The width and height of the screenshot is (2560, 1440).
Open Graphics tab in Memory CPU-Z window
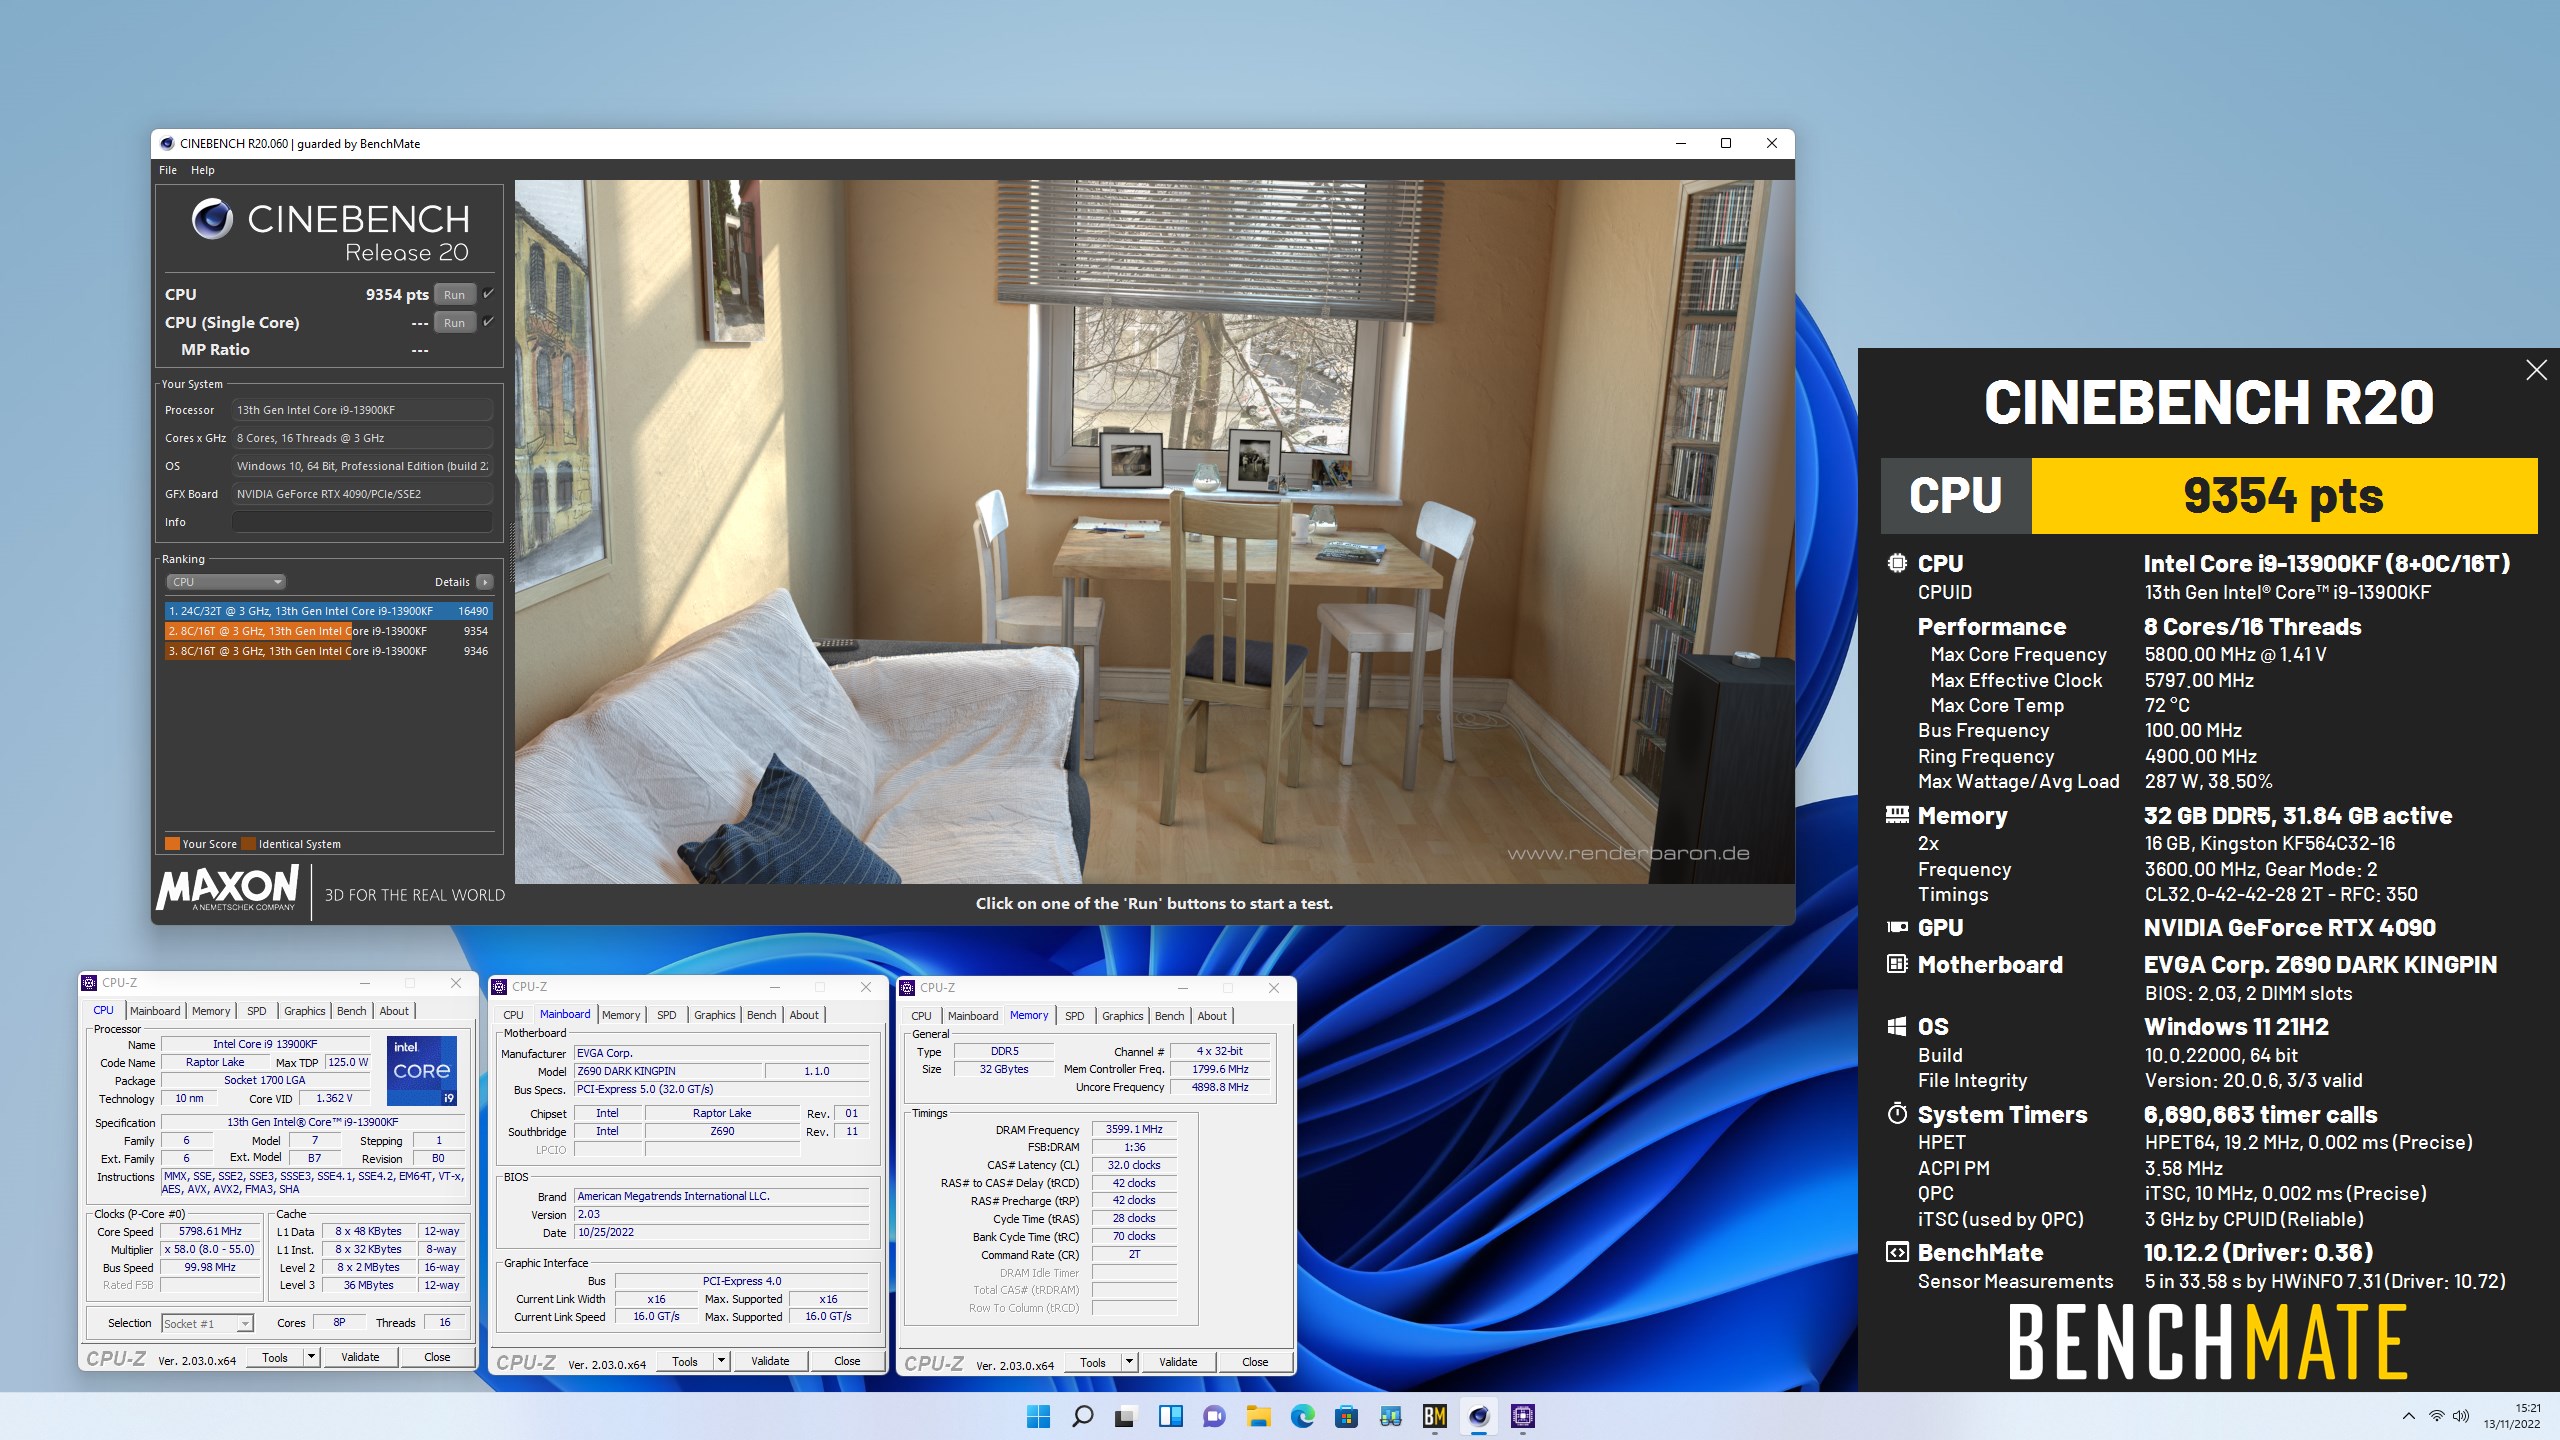[x=1122, y=1016]
